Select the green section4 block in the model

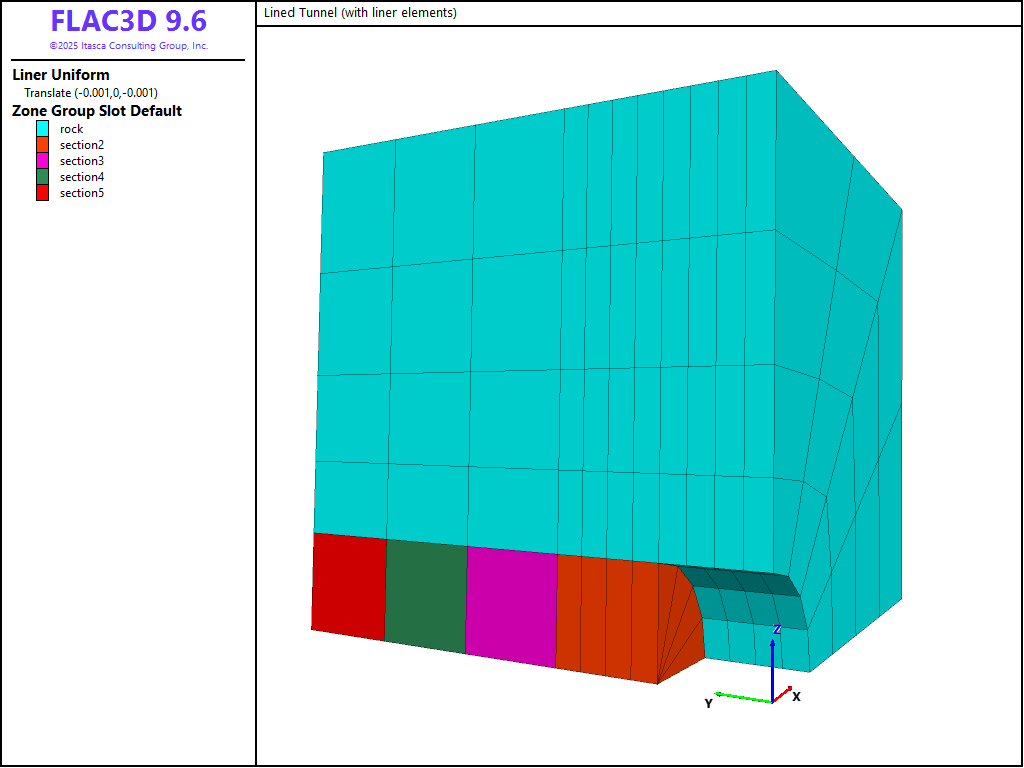tap(425, 596)
